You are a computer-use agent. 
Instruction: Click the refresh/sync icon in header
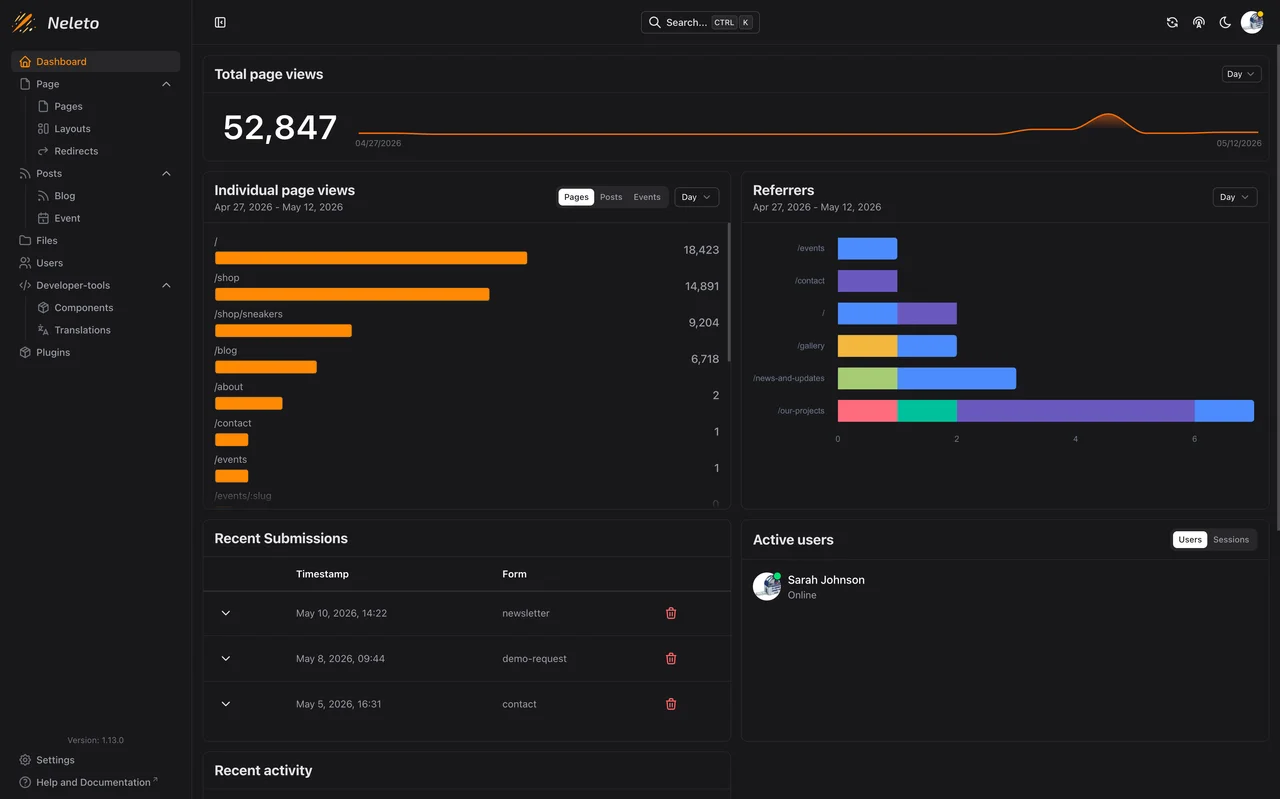1172,22
